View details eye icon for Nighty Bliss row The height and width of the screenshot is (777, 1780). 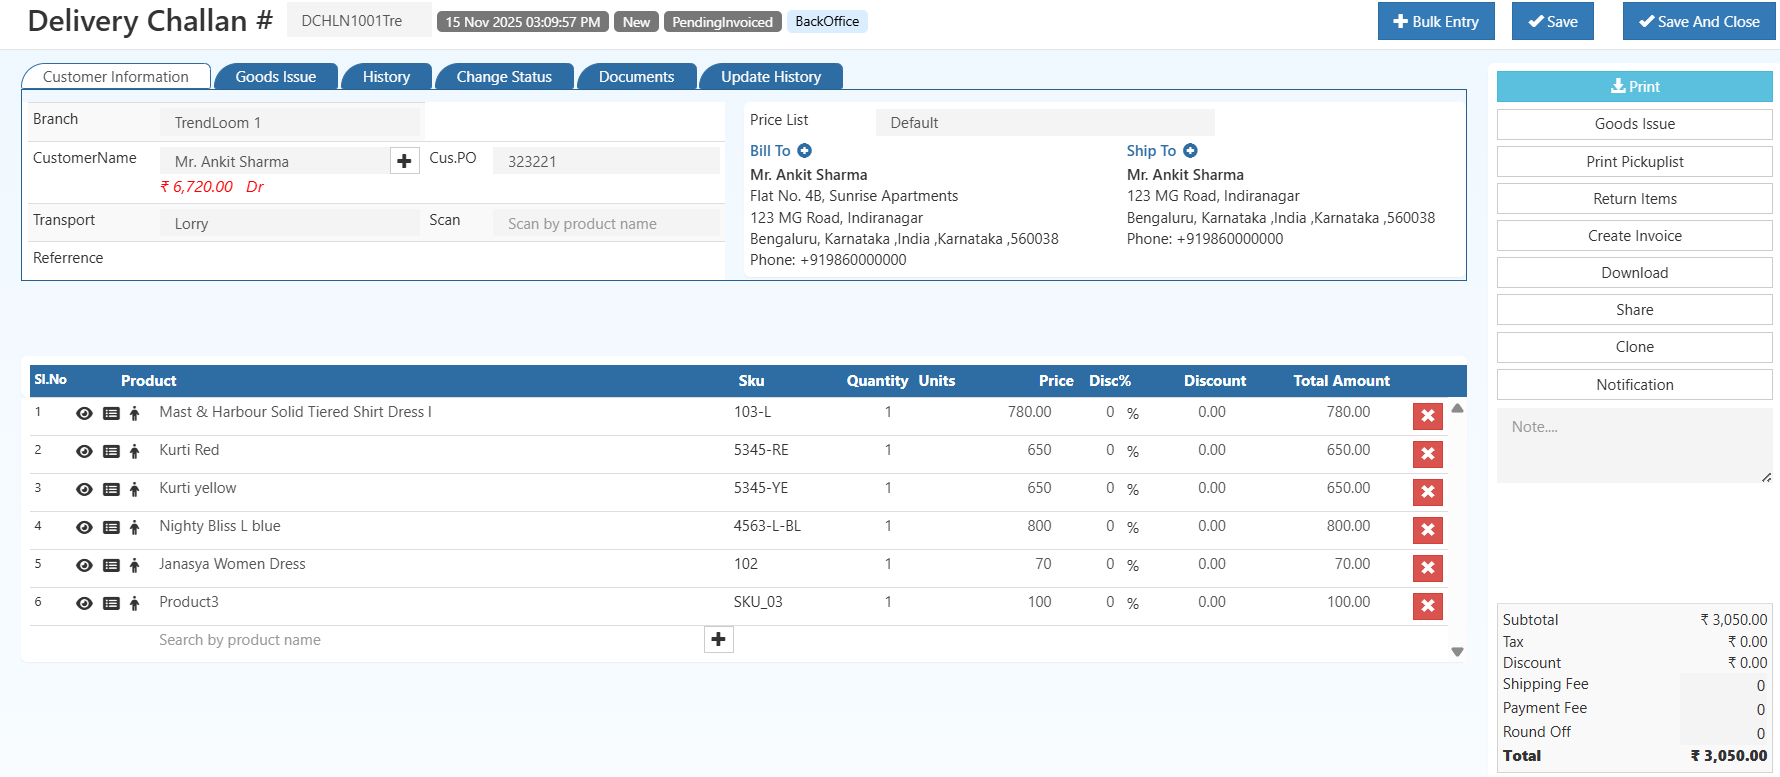pyautogui.click(x=84, y=527)
